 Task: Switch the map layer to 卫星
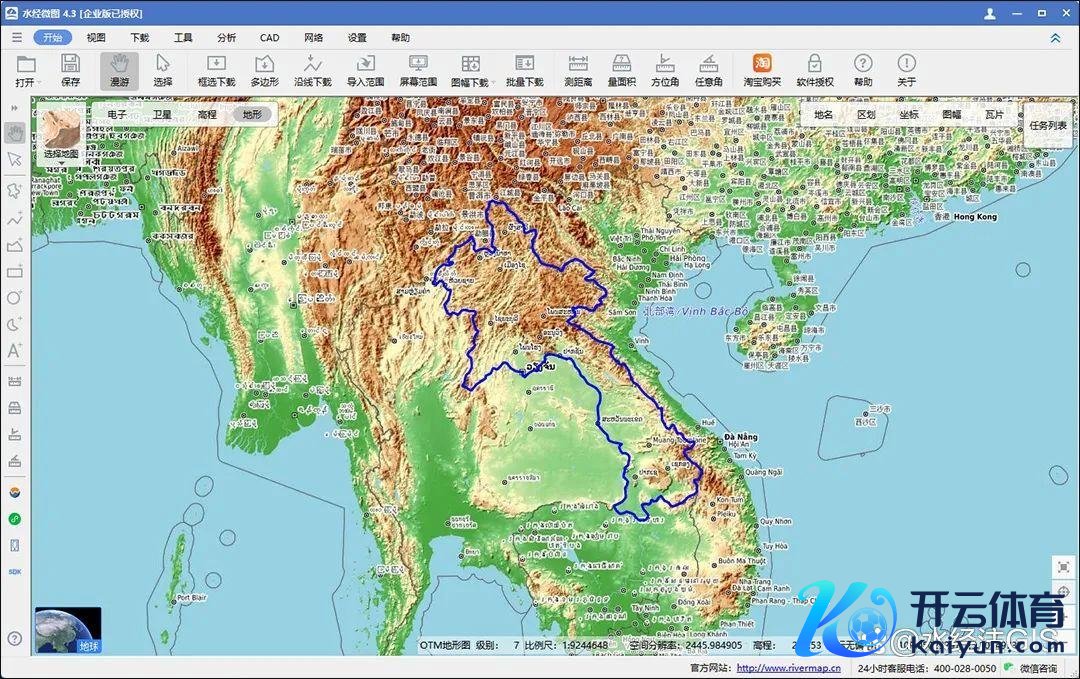pyautogui.click(x=162, y=115)
